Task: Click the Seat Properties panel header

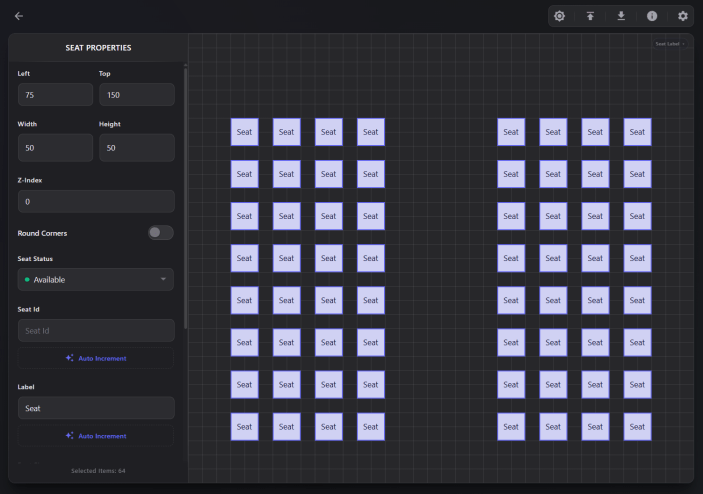Action: (x=98, y=48)
